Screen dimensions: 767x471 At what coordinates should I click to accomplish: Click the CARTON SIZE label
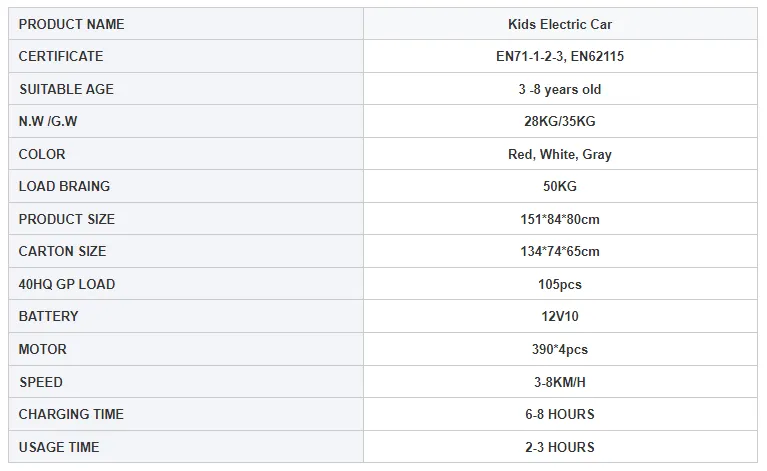(62, 251)
